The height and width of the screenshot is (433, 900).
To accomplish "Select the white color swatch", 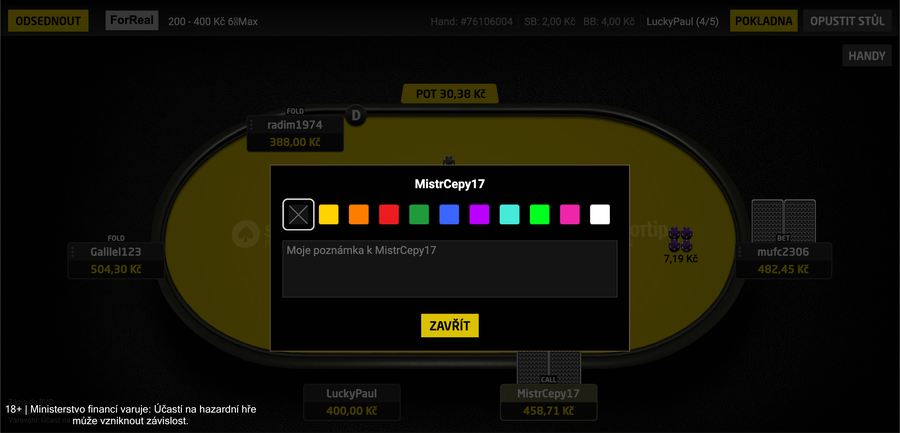I will pyautogui.click(x=600, y=214).
